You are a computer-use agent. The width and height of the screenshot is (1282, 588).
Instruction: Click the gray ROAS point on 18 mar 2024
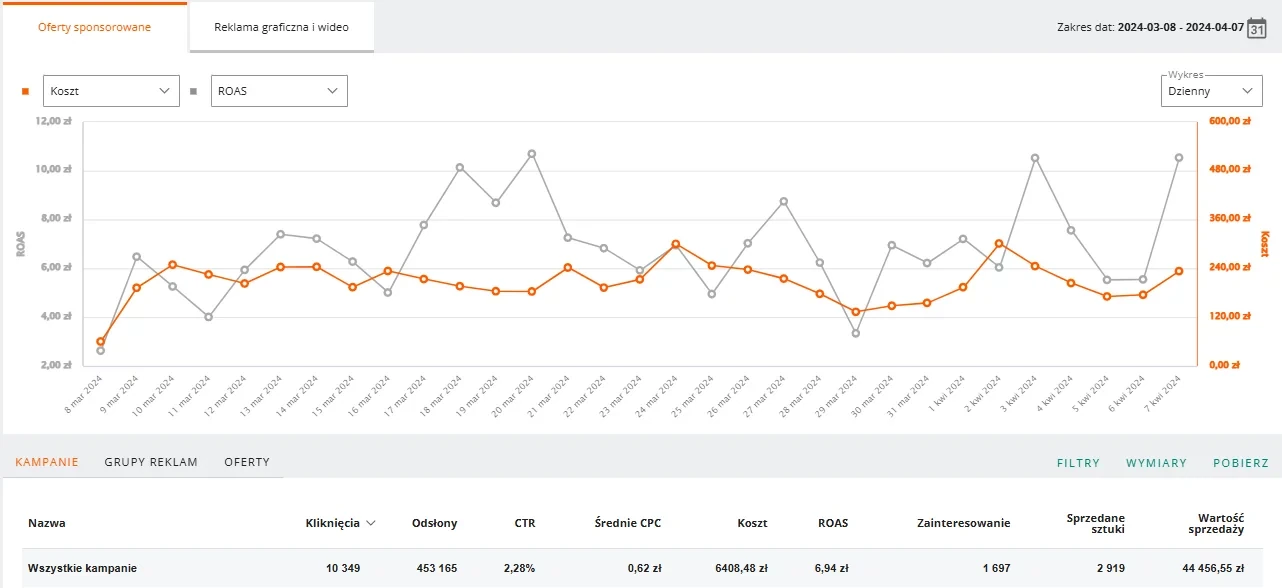coord(460,168)
